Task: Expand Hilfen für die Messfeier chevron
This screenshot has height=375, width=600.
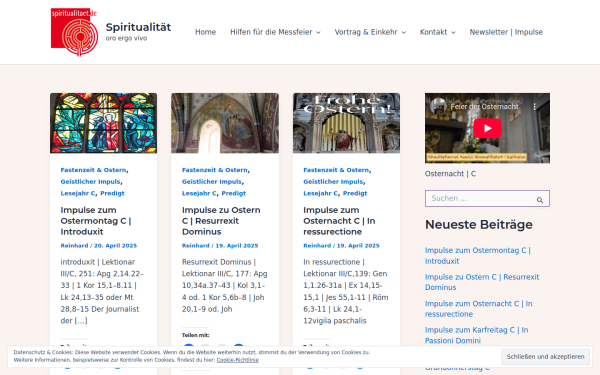Action: 318,33
